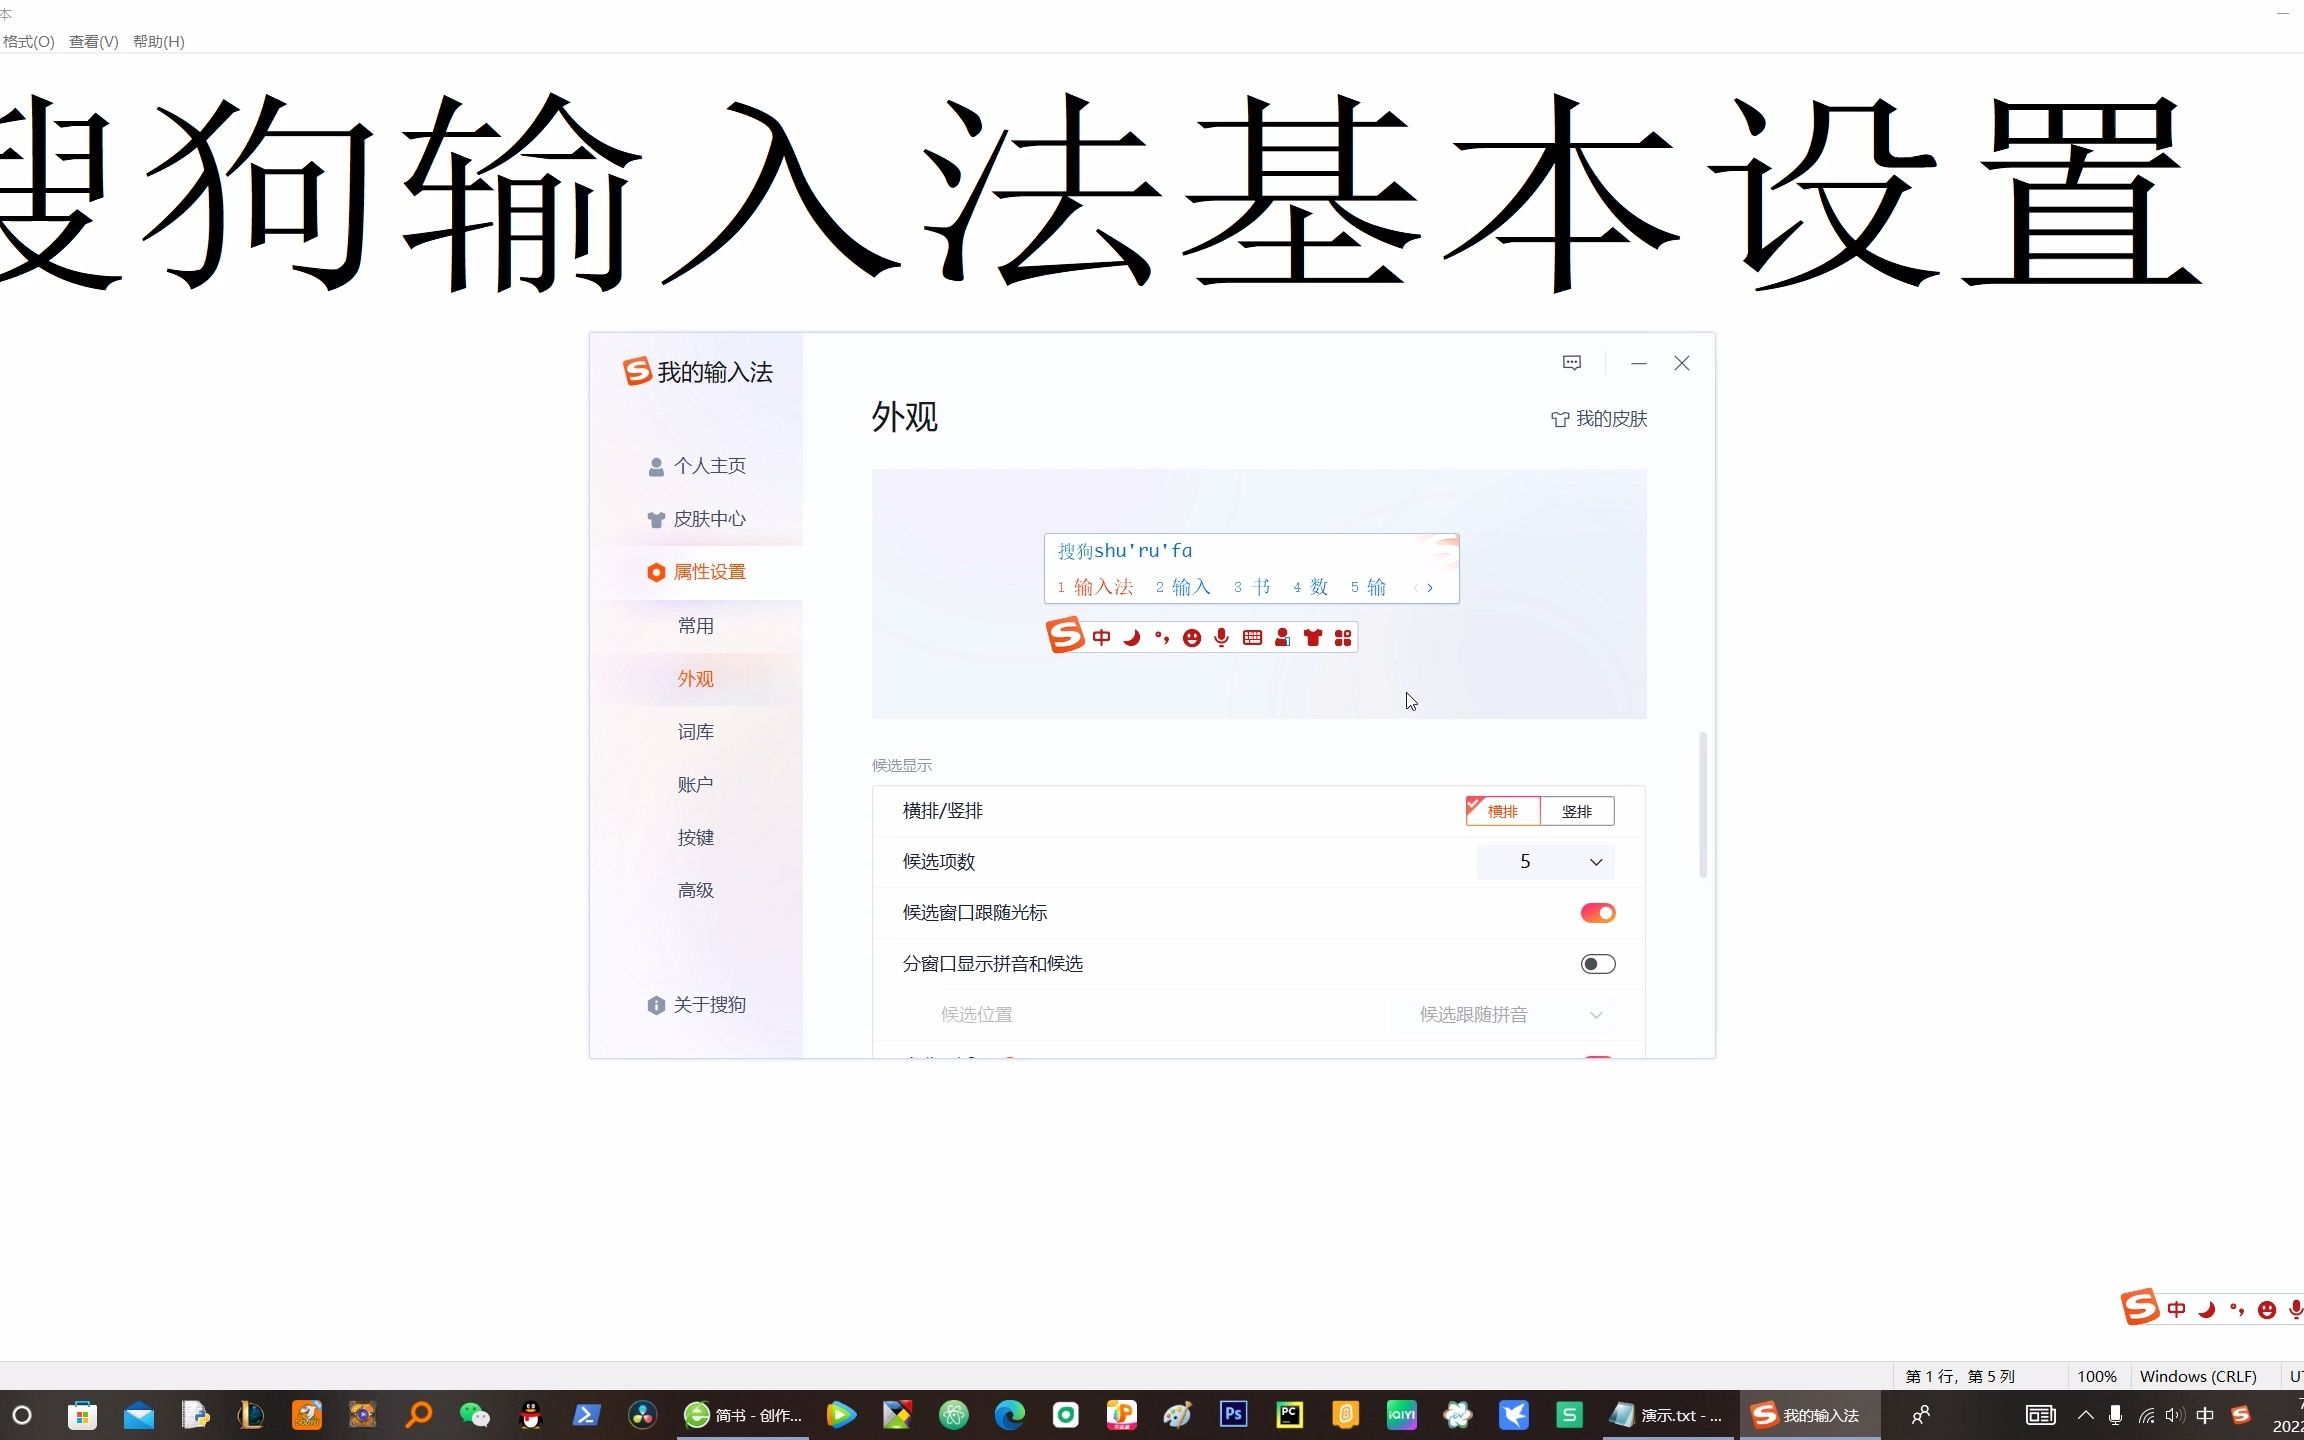Switch to the 词库 settings tab
This screenshot has height=1440, width=2304.
pyautogui.click(x=696, y=732)
